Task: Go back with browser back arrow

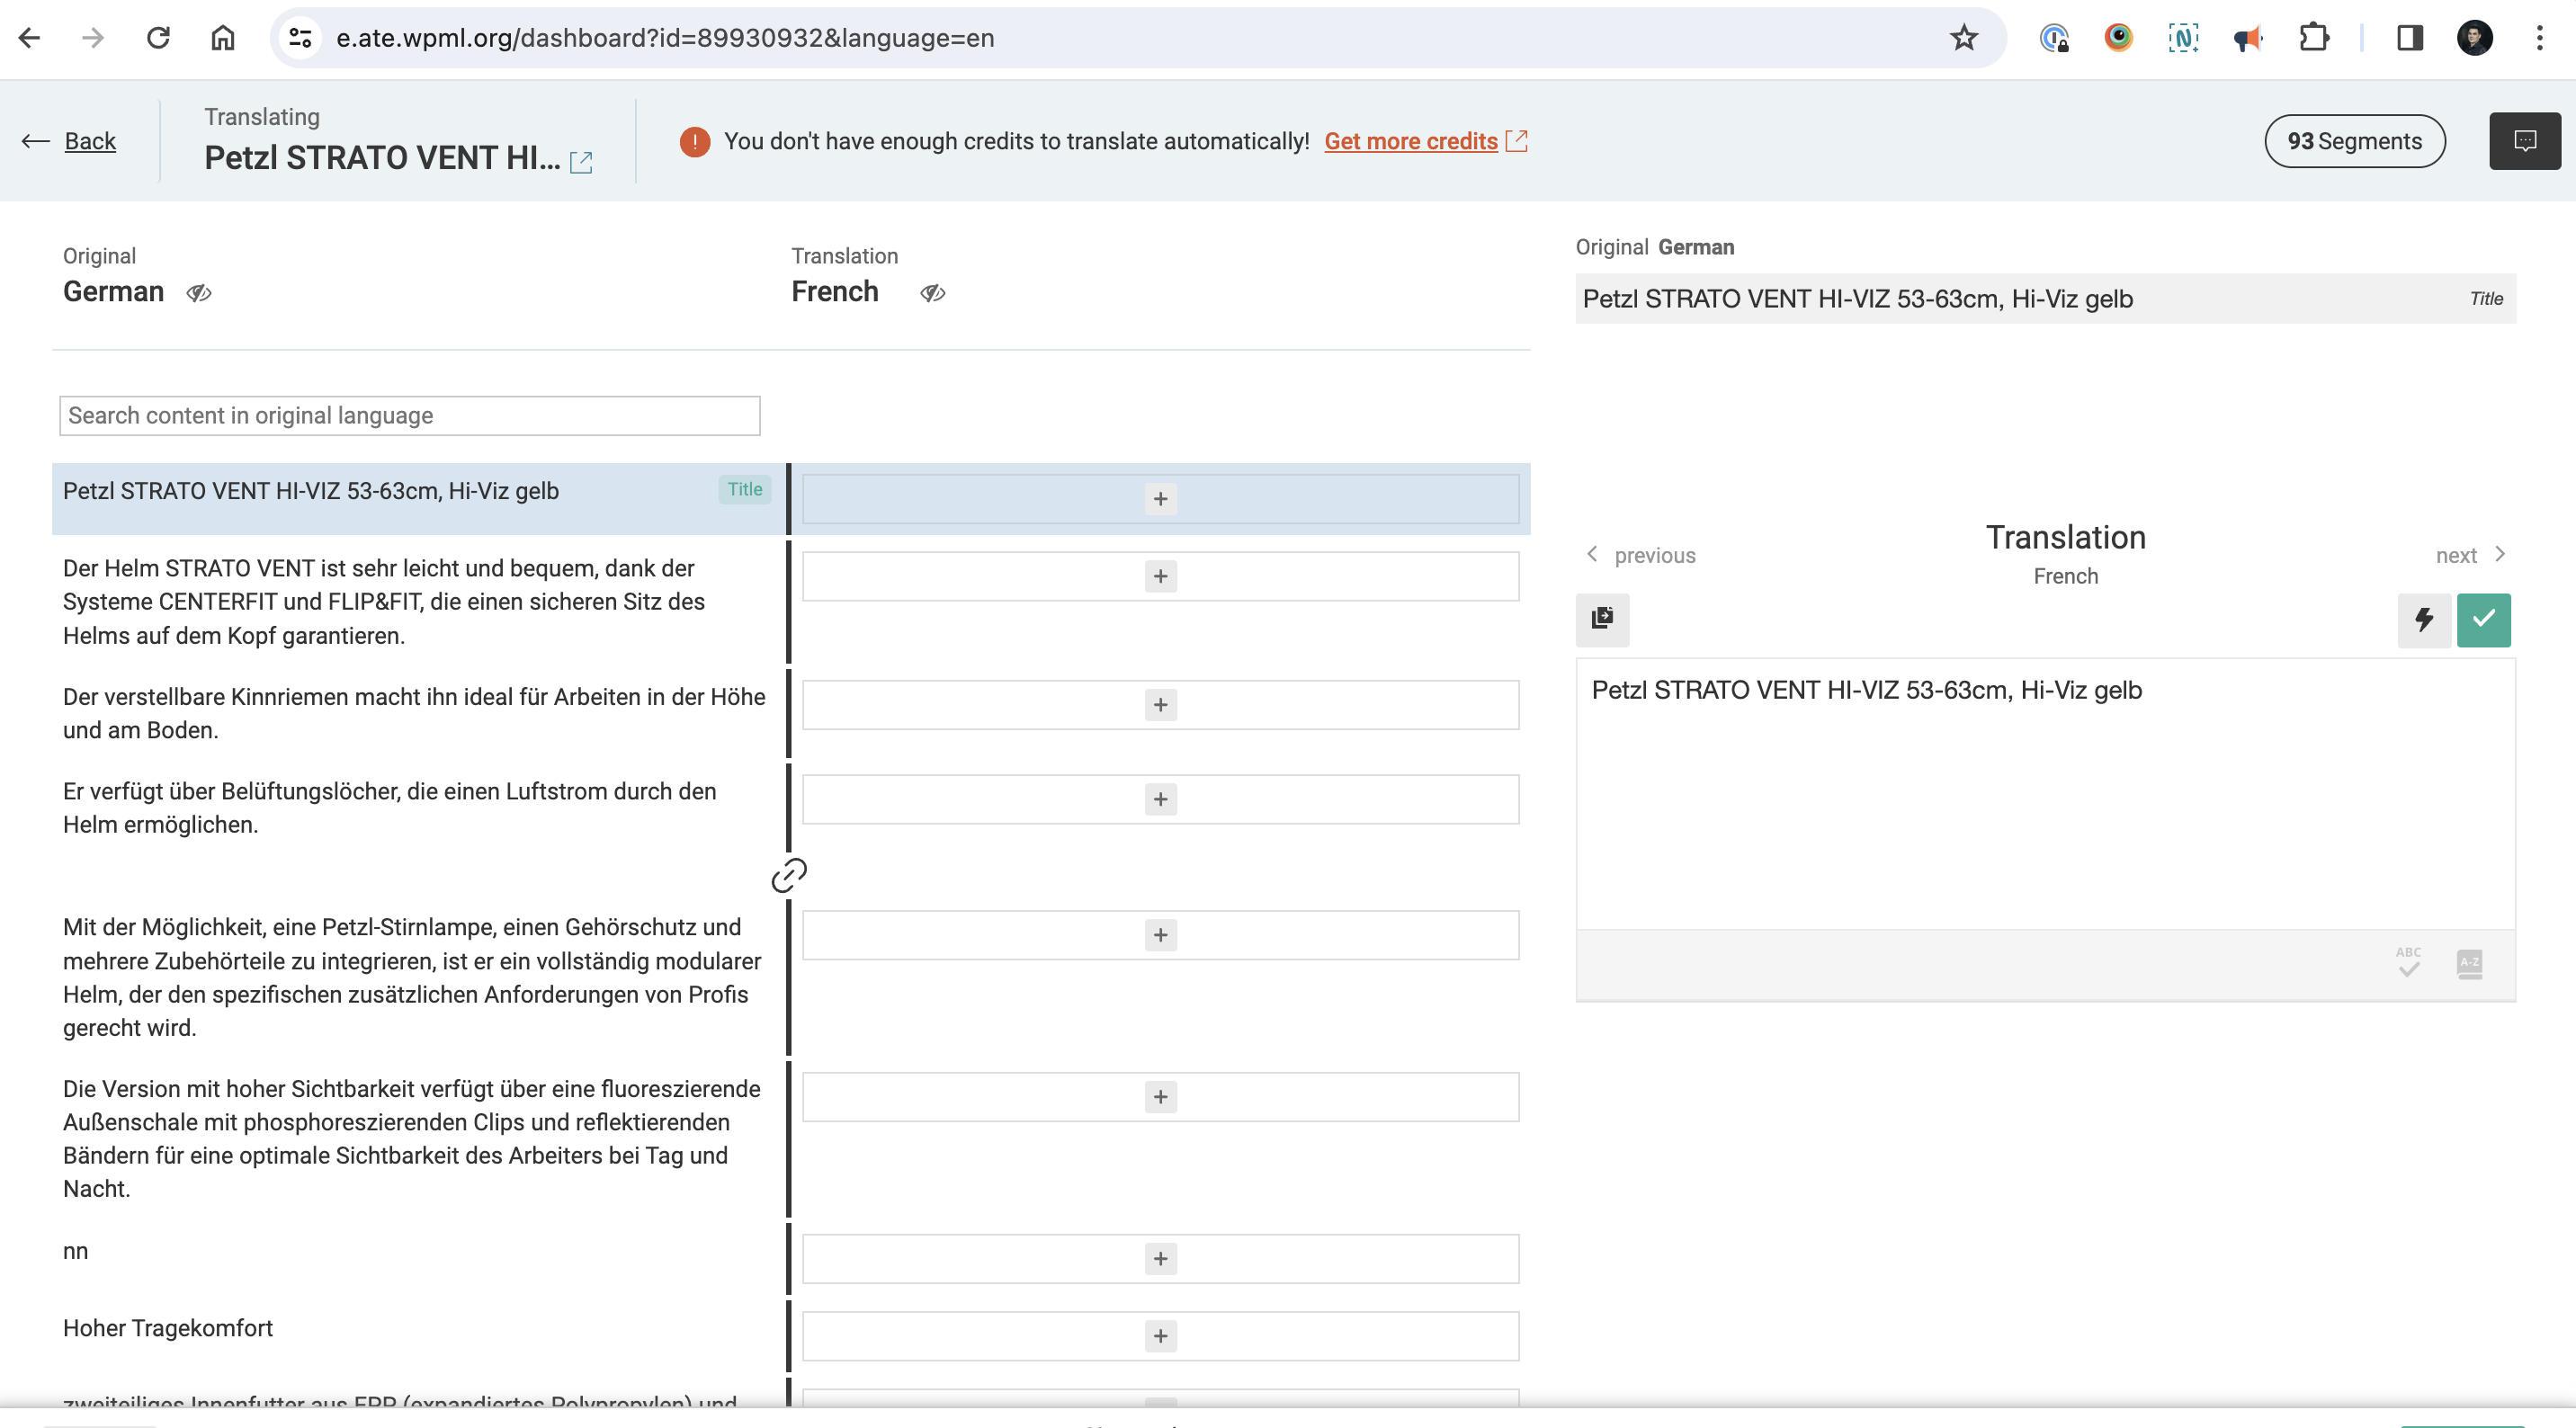Action: coord(29,38)
